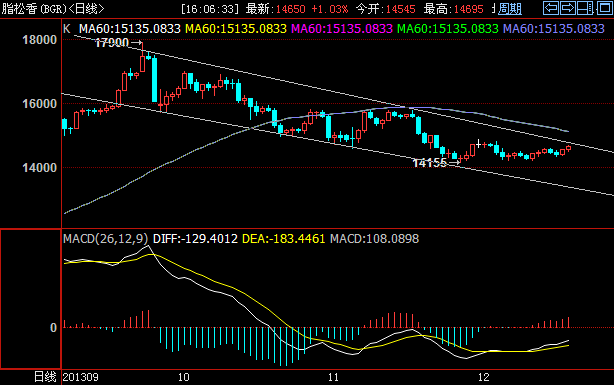This screenshot has width=614, height=385.
Task: Select the blue MA60 indicator label
Action: (554, 29)
